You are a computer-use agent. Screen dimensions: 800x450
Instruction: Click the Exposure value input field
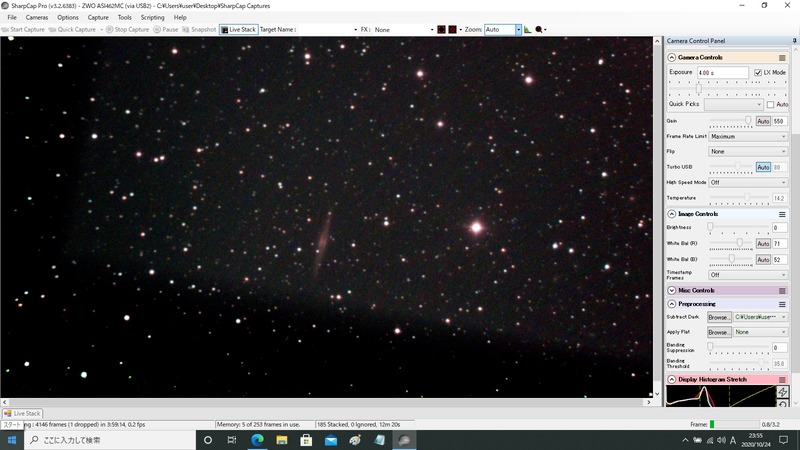point(722,73)
